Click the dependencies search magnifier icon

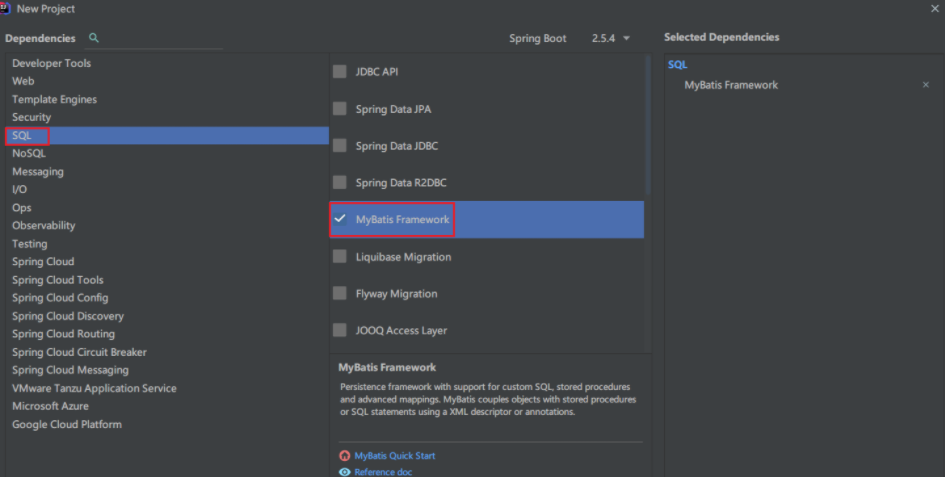94,38
